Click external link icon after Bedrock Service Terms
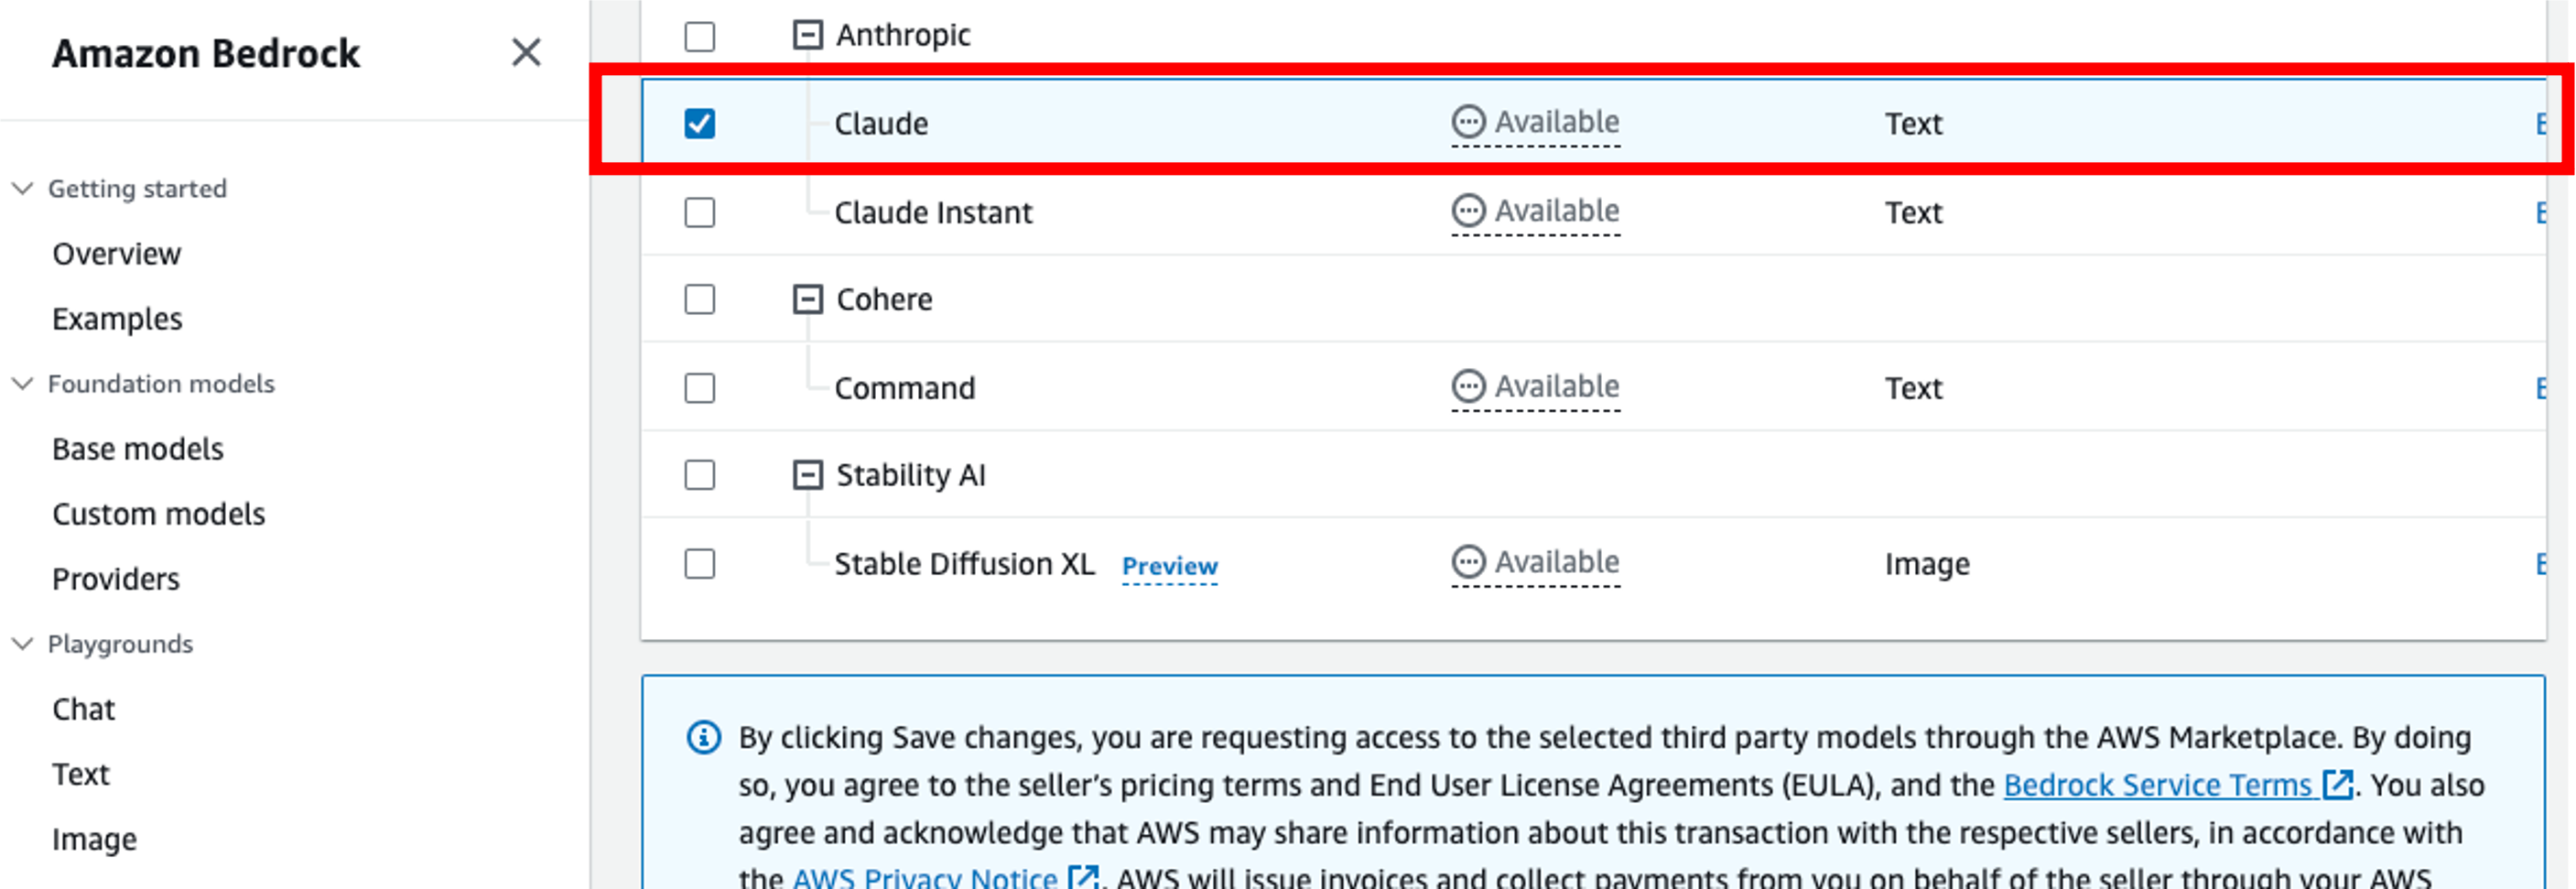Screen dimensions: 2576x889 tap(2337, 785)
